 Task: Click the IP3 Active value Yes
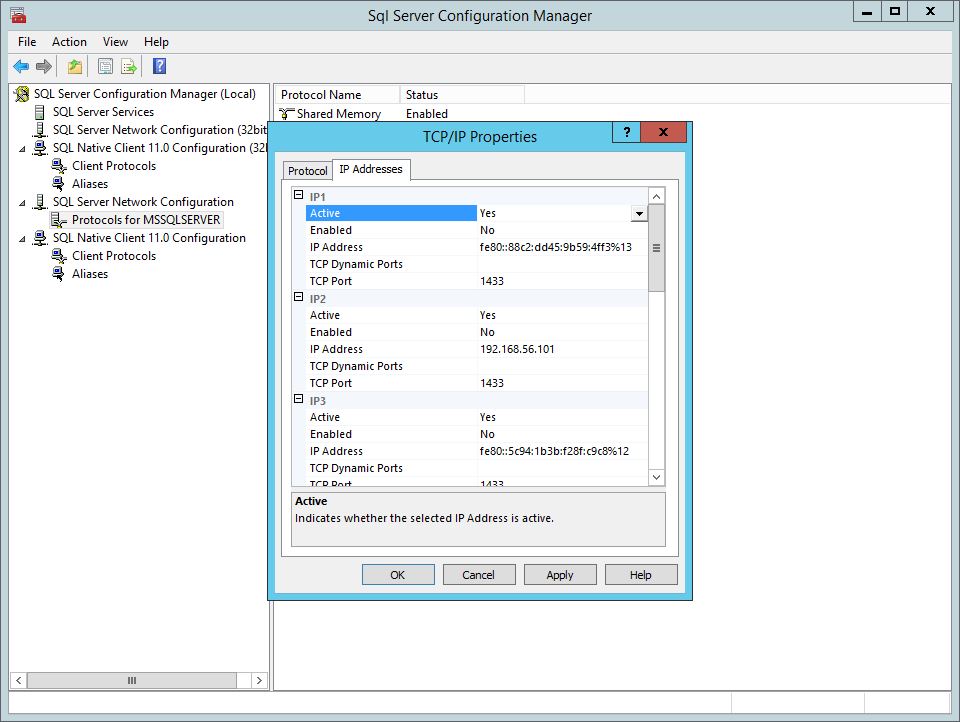(562, 417)
